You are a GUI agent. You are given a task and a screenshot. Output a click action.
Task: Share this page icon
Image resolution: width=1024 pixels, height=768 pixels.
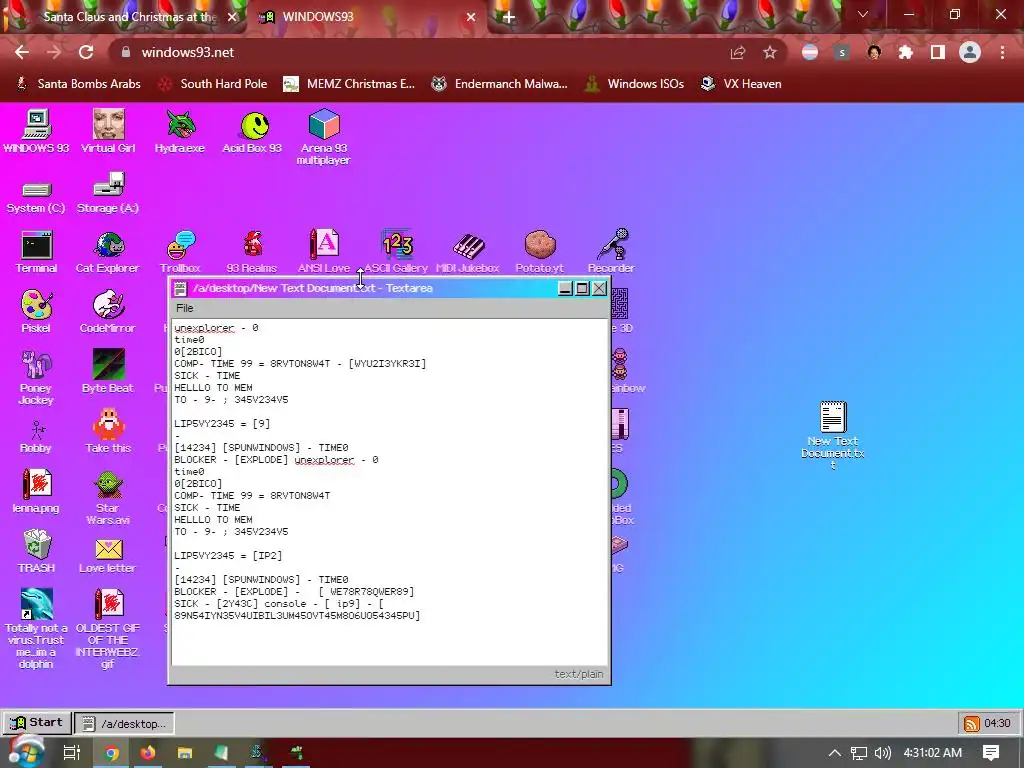coord(738,52)
